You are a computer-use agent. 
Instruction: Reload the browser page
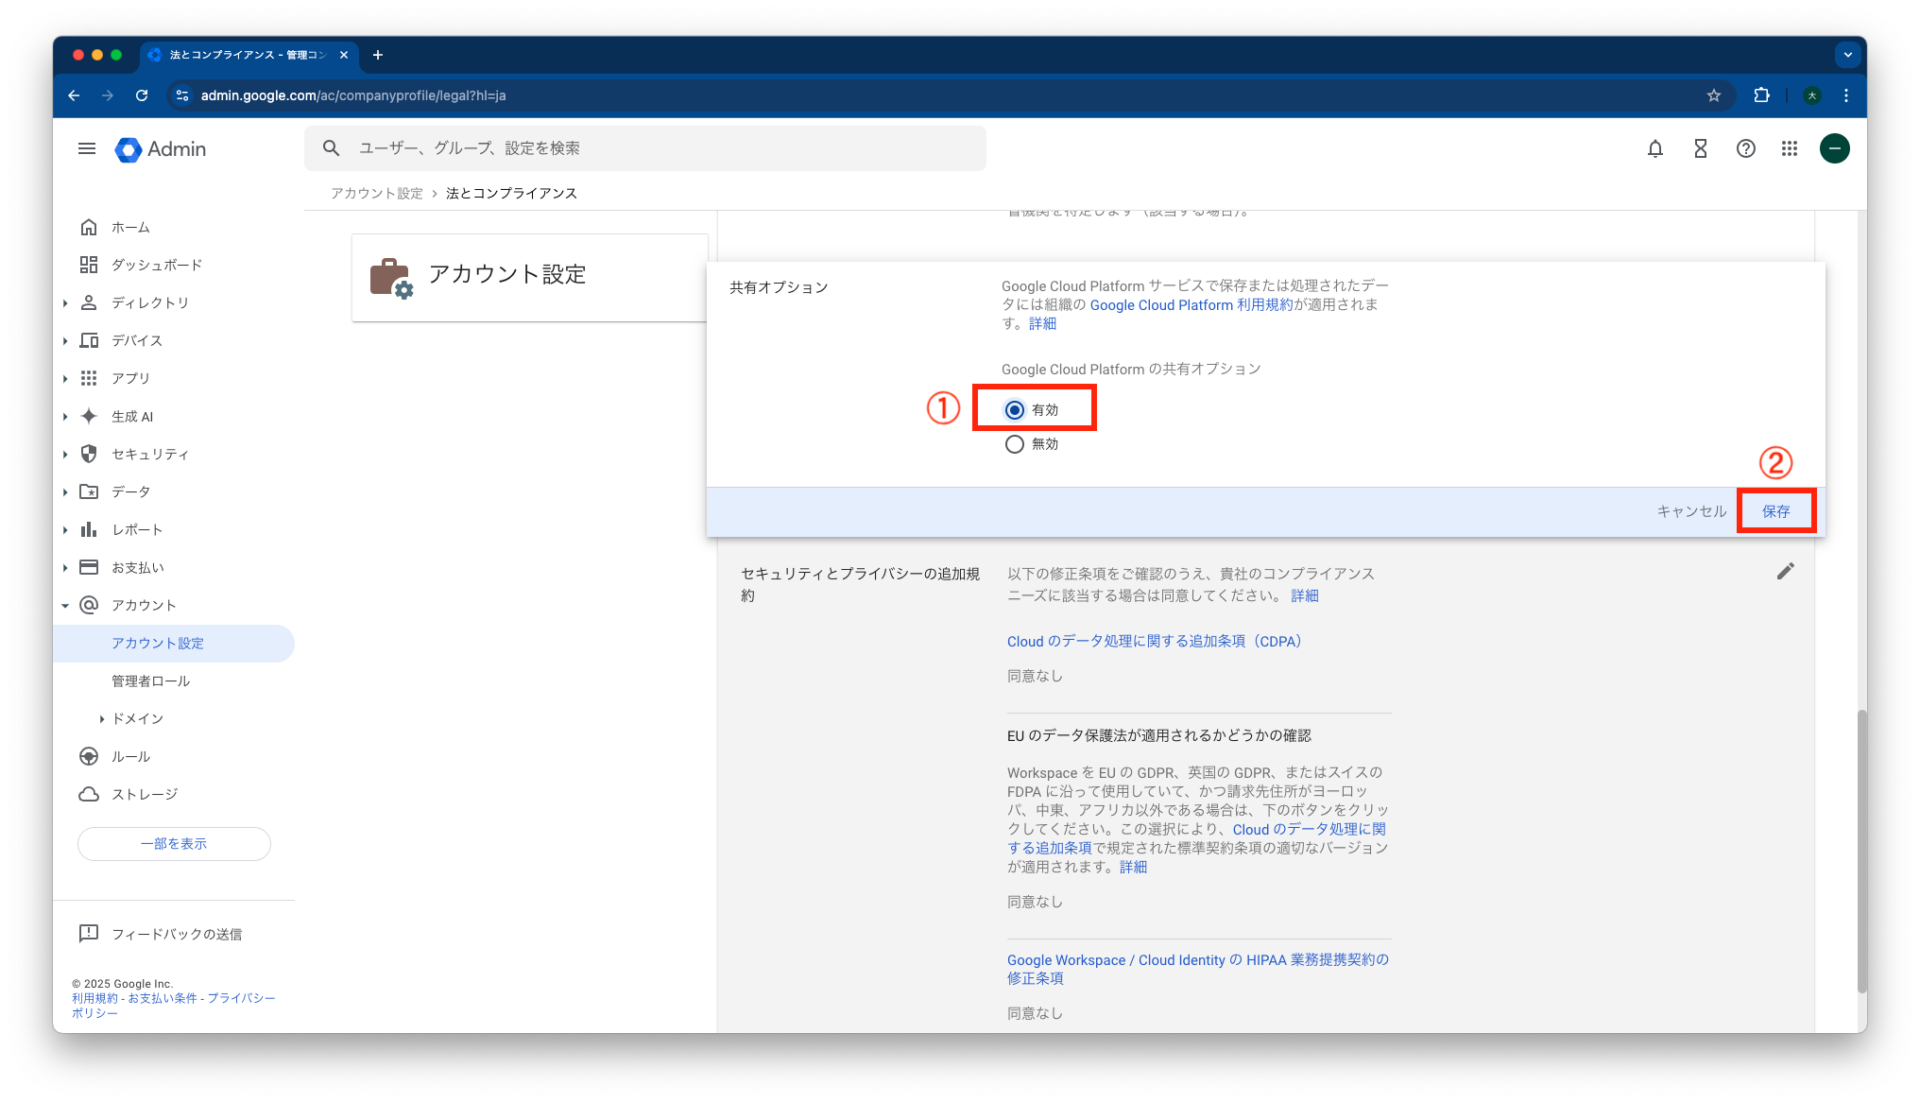point(142,96)
